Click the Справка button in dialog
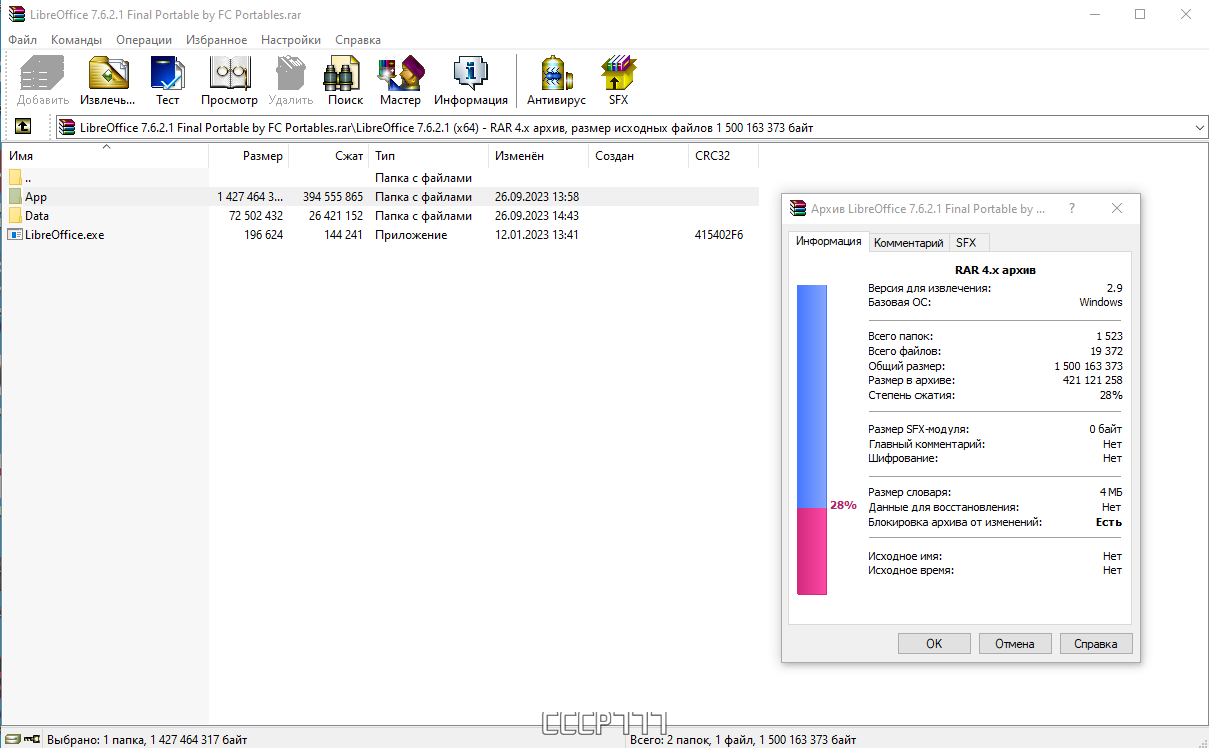Viewport: 1209px width, 748px height. click(x=1095, y=644)
